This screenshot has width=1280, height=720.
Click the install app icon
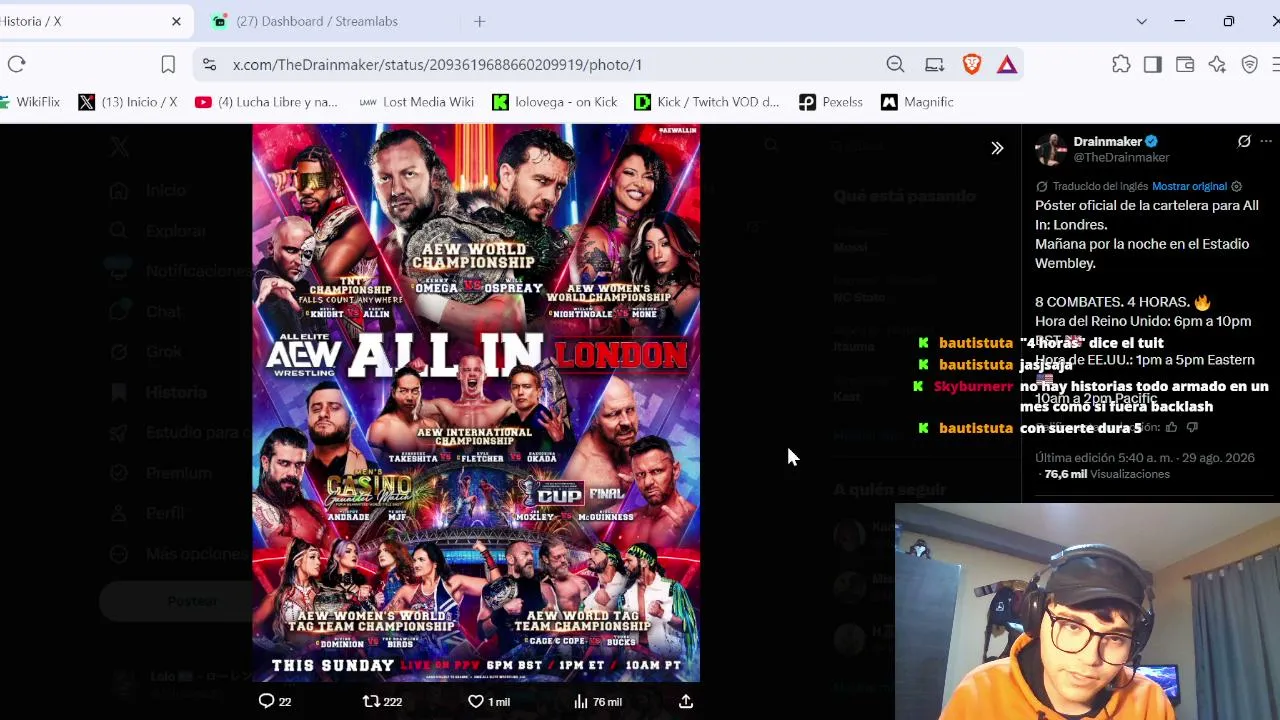tap(934, 64)
